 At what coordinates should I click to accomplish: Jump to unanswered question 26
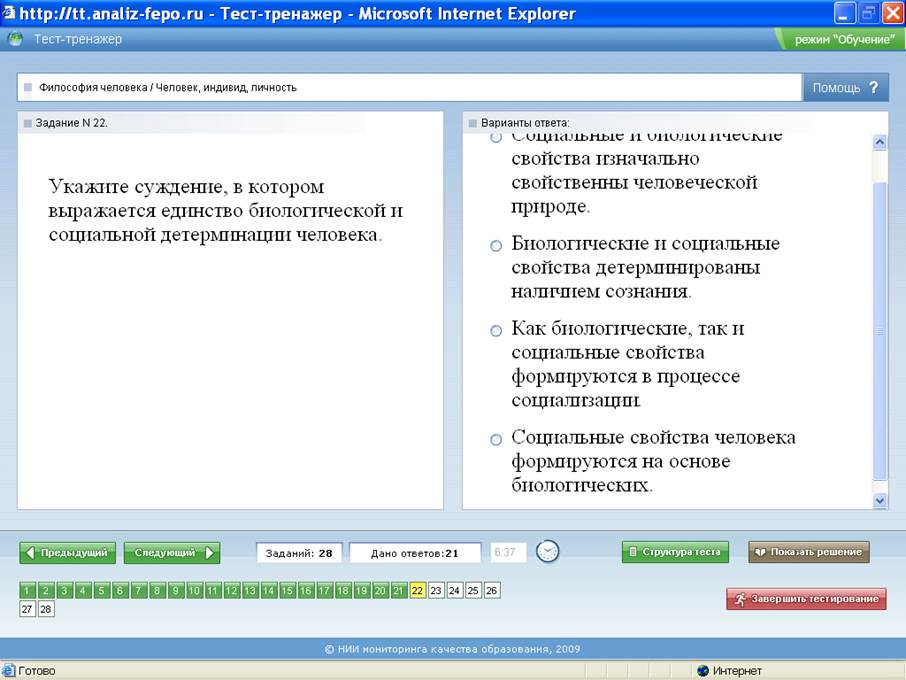[x=491, y=590]
